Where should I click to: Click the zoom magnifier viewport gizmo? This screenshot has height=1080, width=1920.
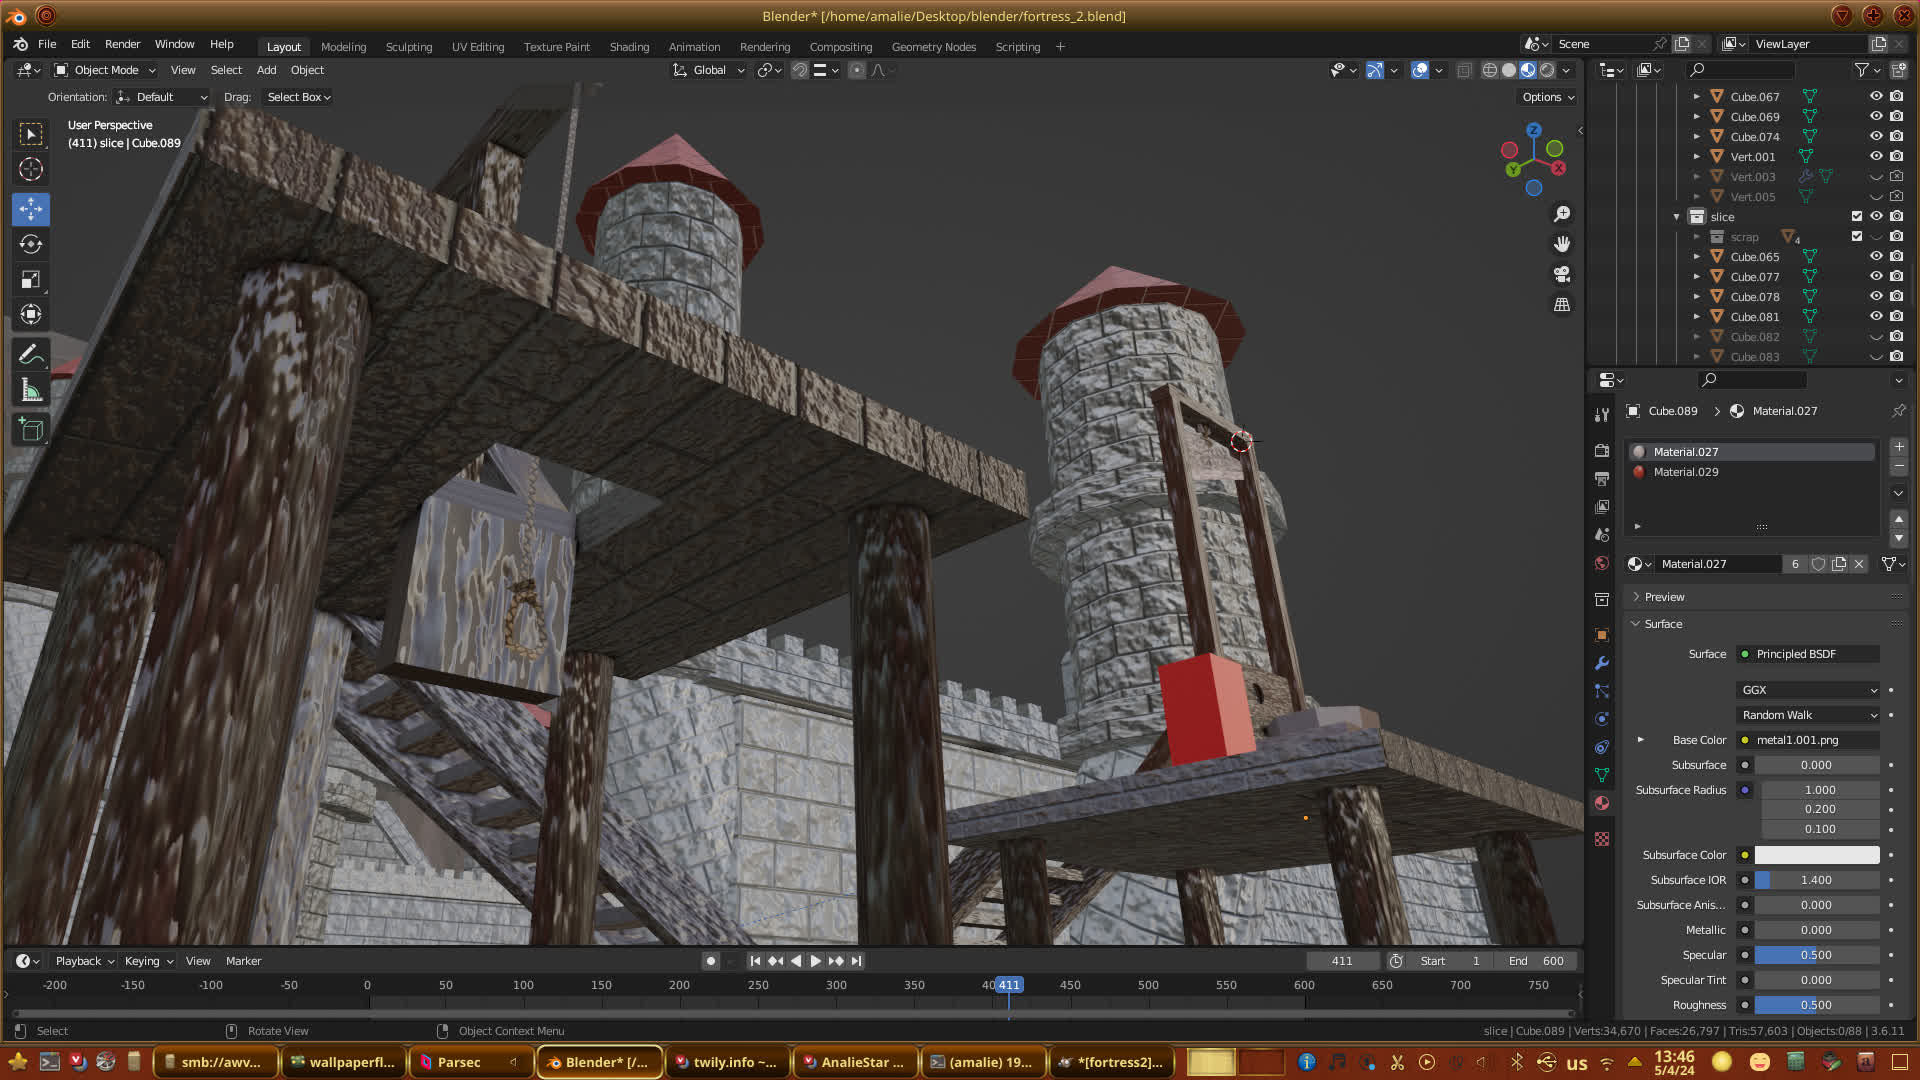(1561, 214)
